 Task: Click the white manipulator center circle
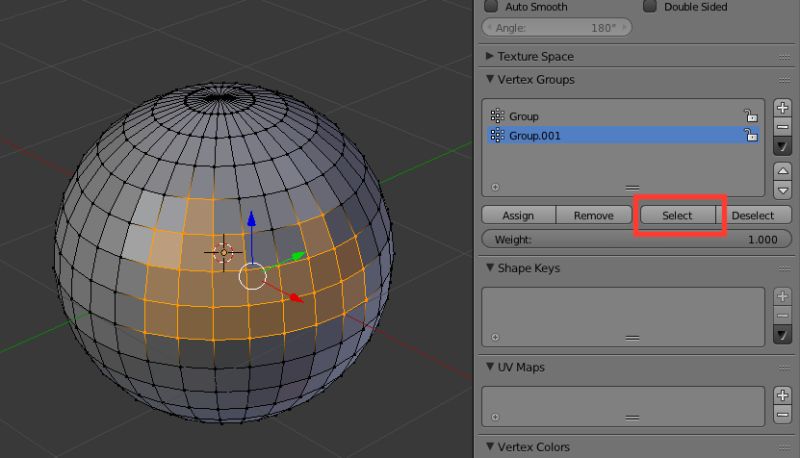coord(253,276)
